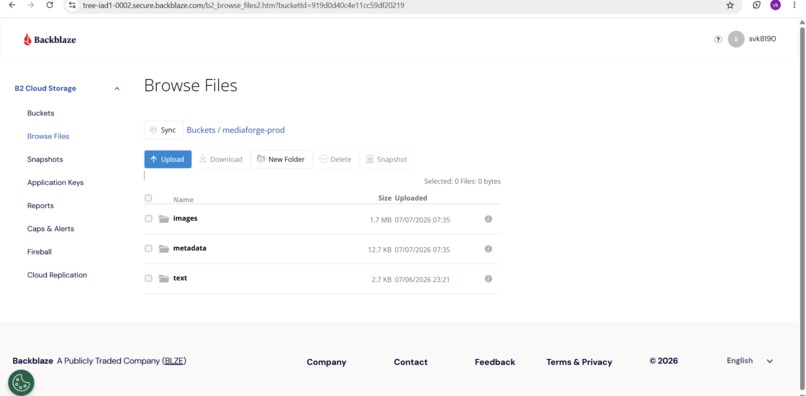Collapse the B2 Cloud Storage section
The image size is (806, 396).
tap(117, 88)
